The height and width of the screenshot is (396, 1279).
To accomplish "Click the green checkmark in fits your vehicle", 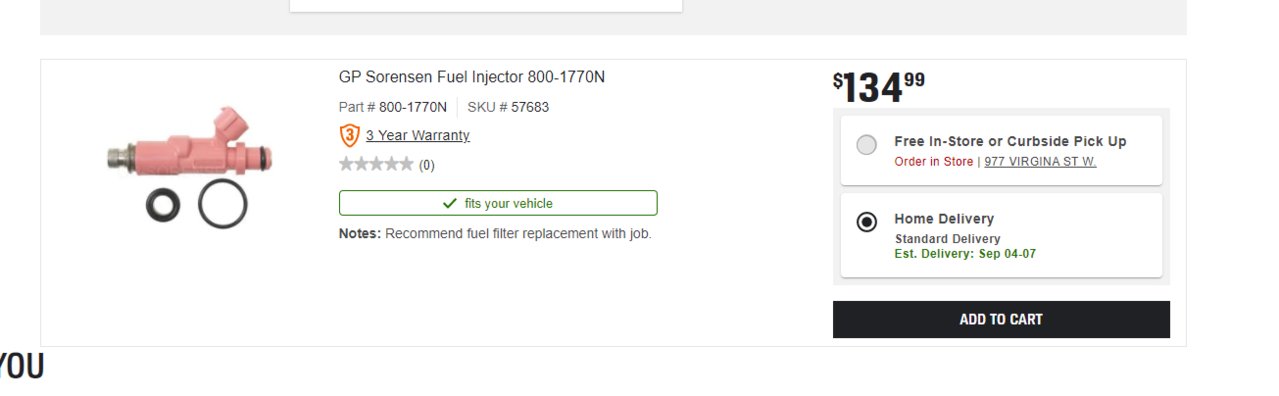I will [450, 203].
